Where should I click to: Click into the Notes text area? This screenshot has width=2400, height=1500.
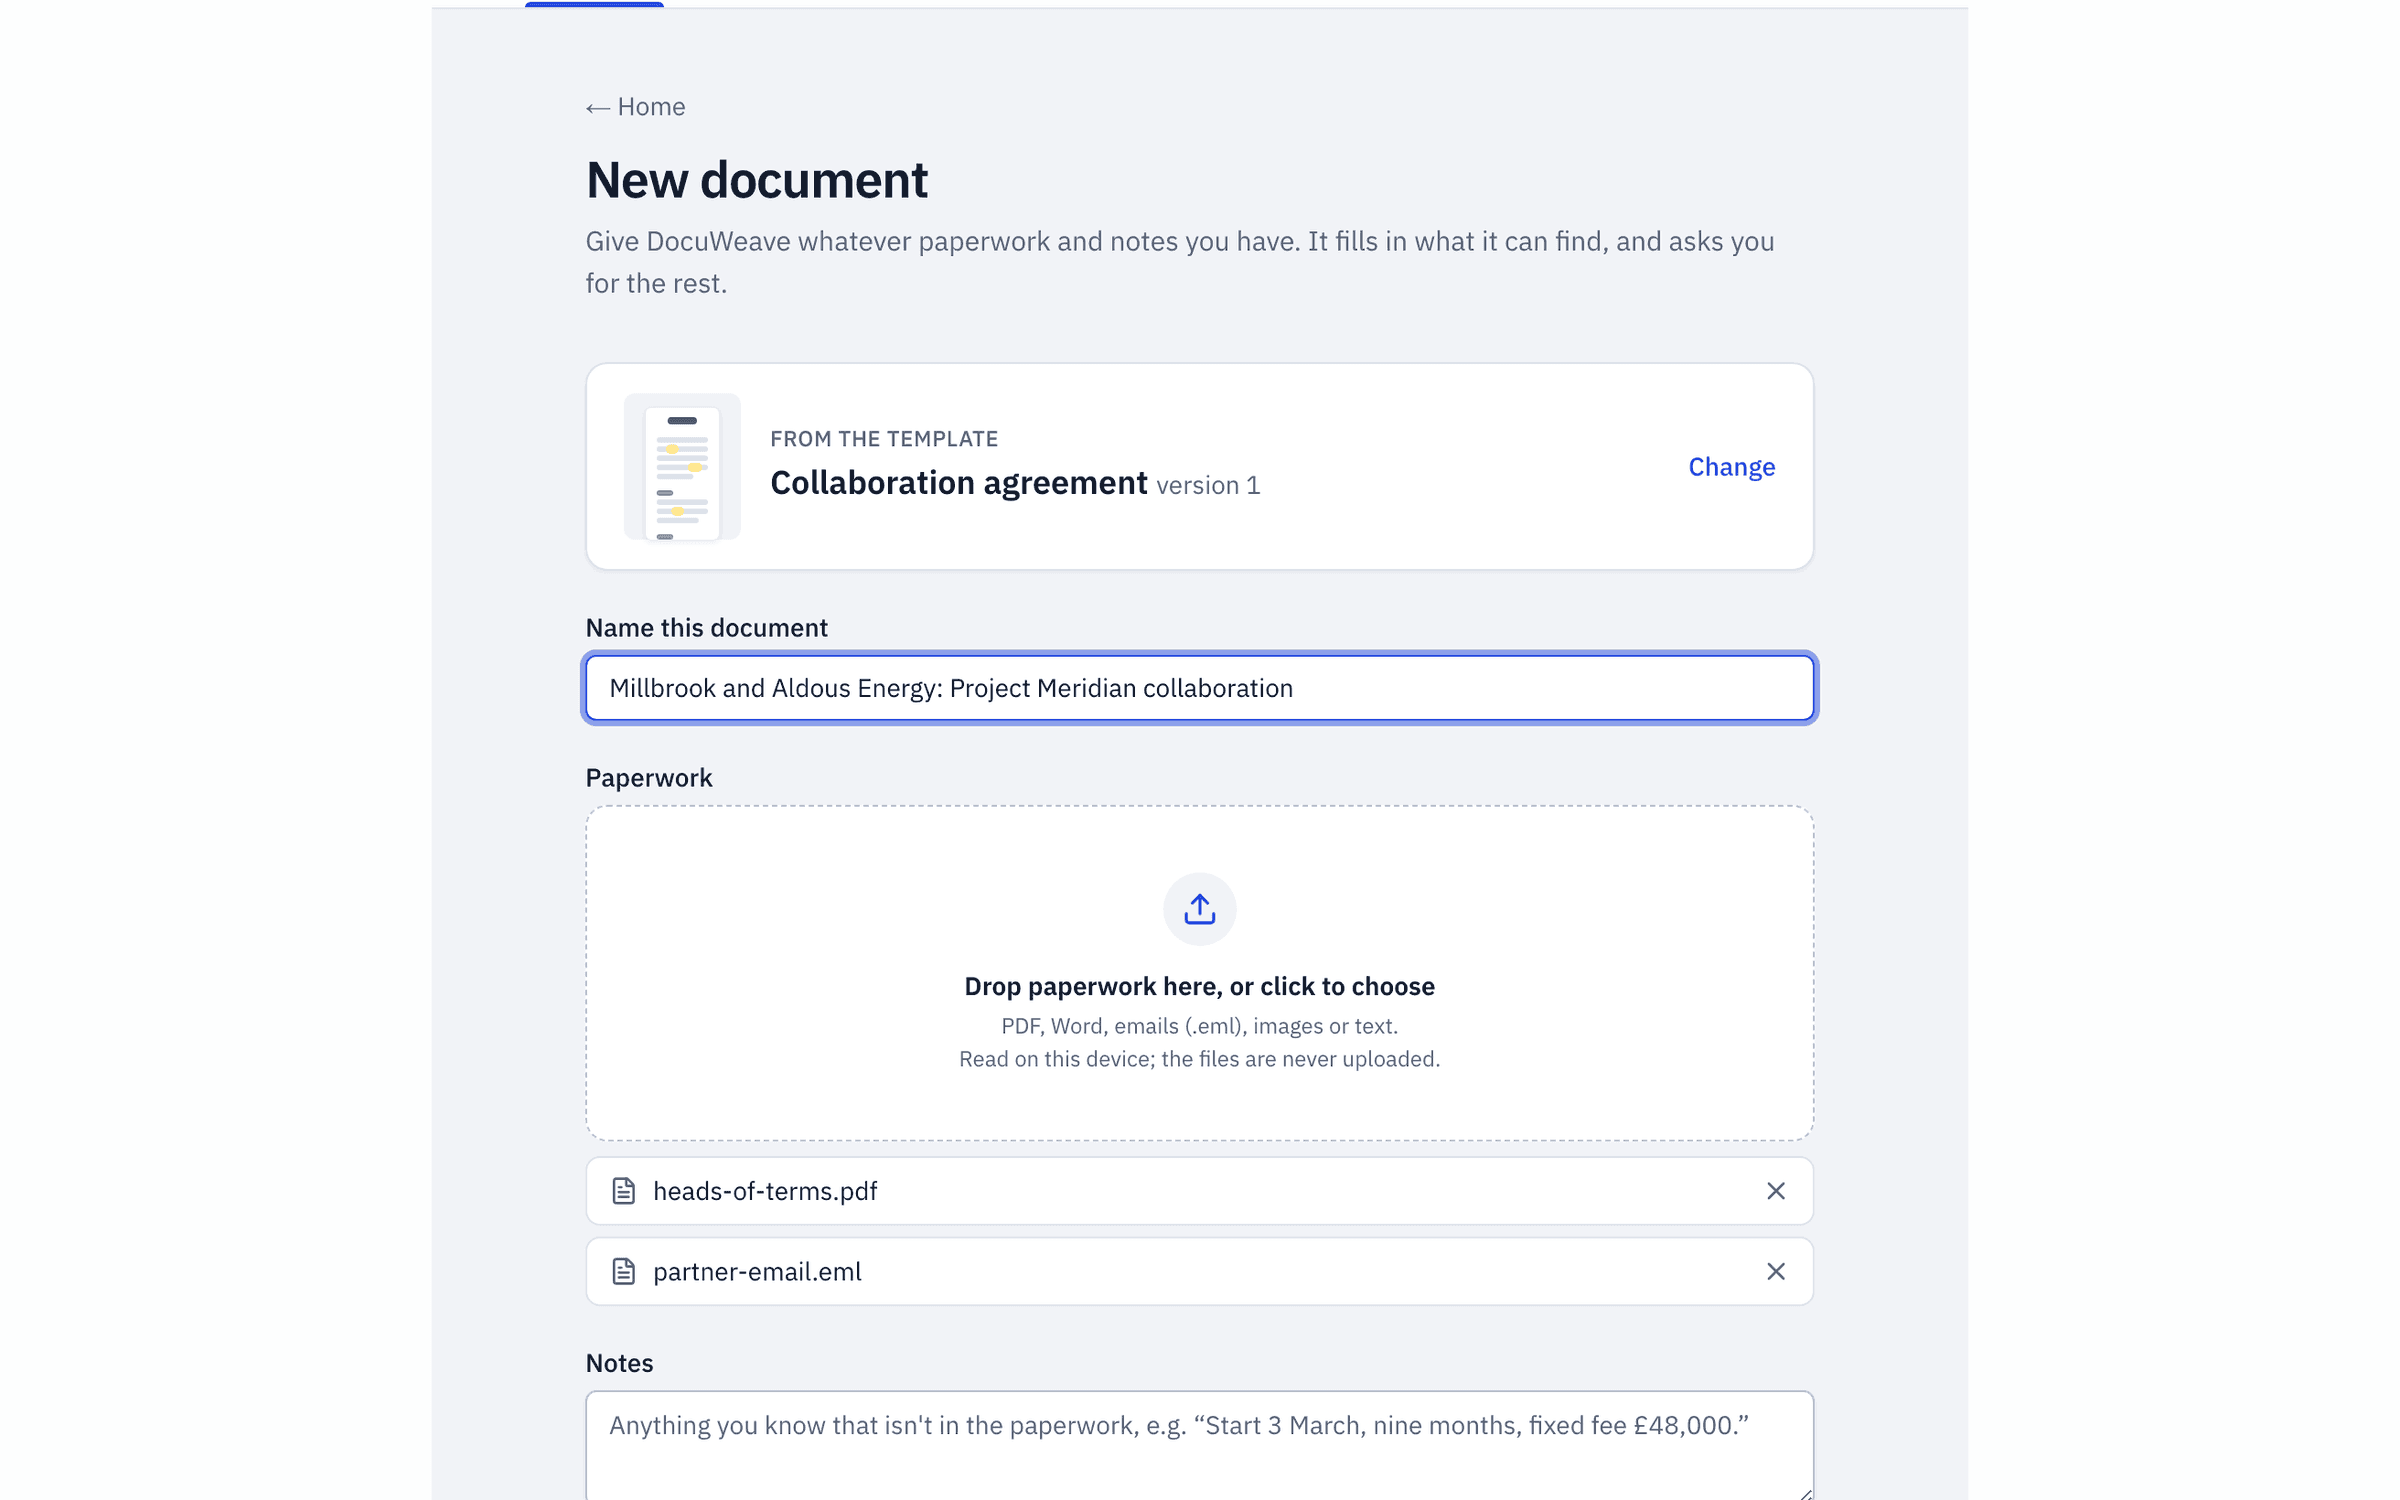click(1199, 1445)
